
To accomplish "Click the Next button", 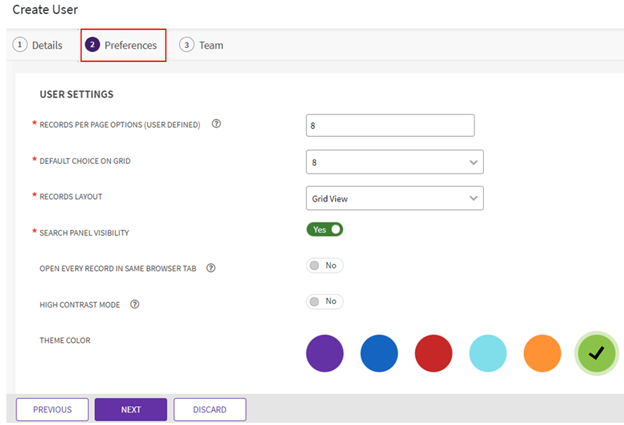I will point(130,409).
